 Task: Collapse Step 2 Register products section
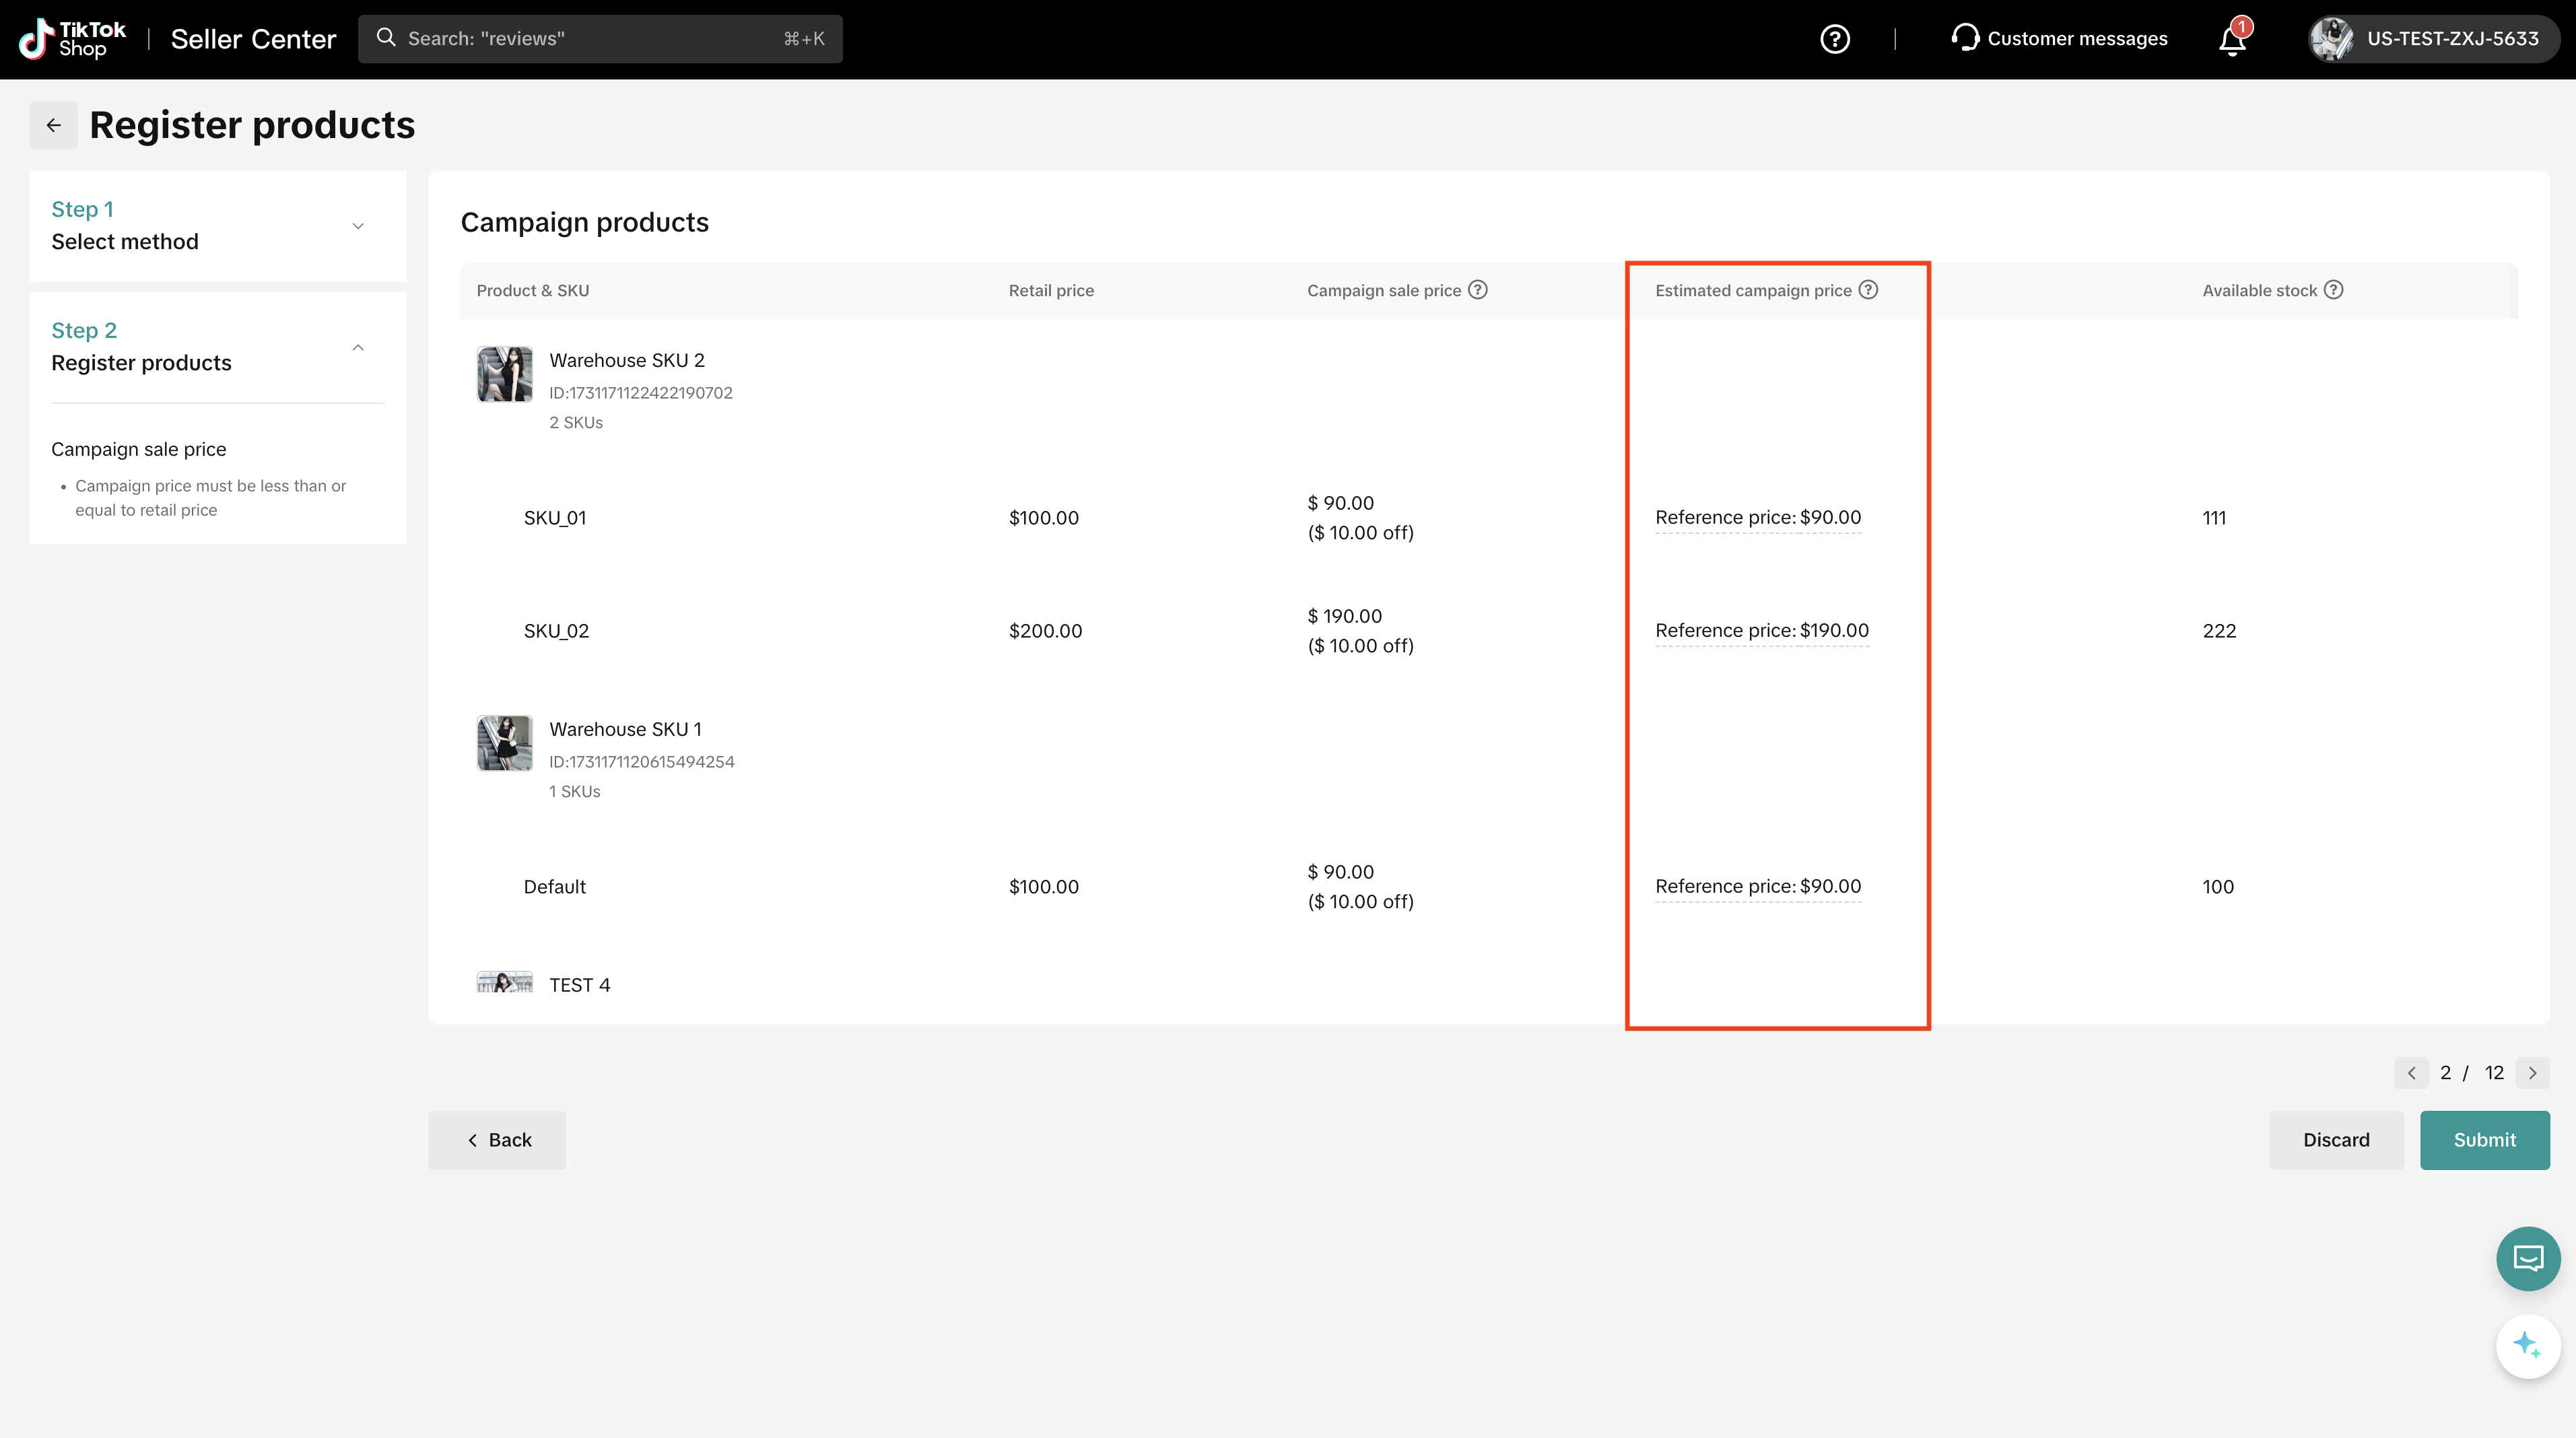click(x=358, y=347)
